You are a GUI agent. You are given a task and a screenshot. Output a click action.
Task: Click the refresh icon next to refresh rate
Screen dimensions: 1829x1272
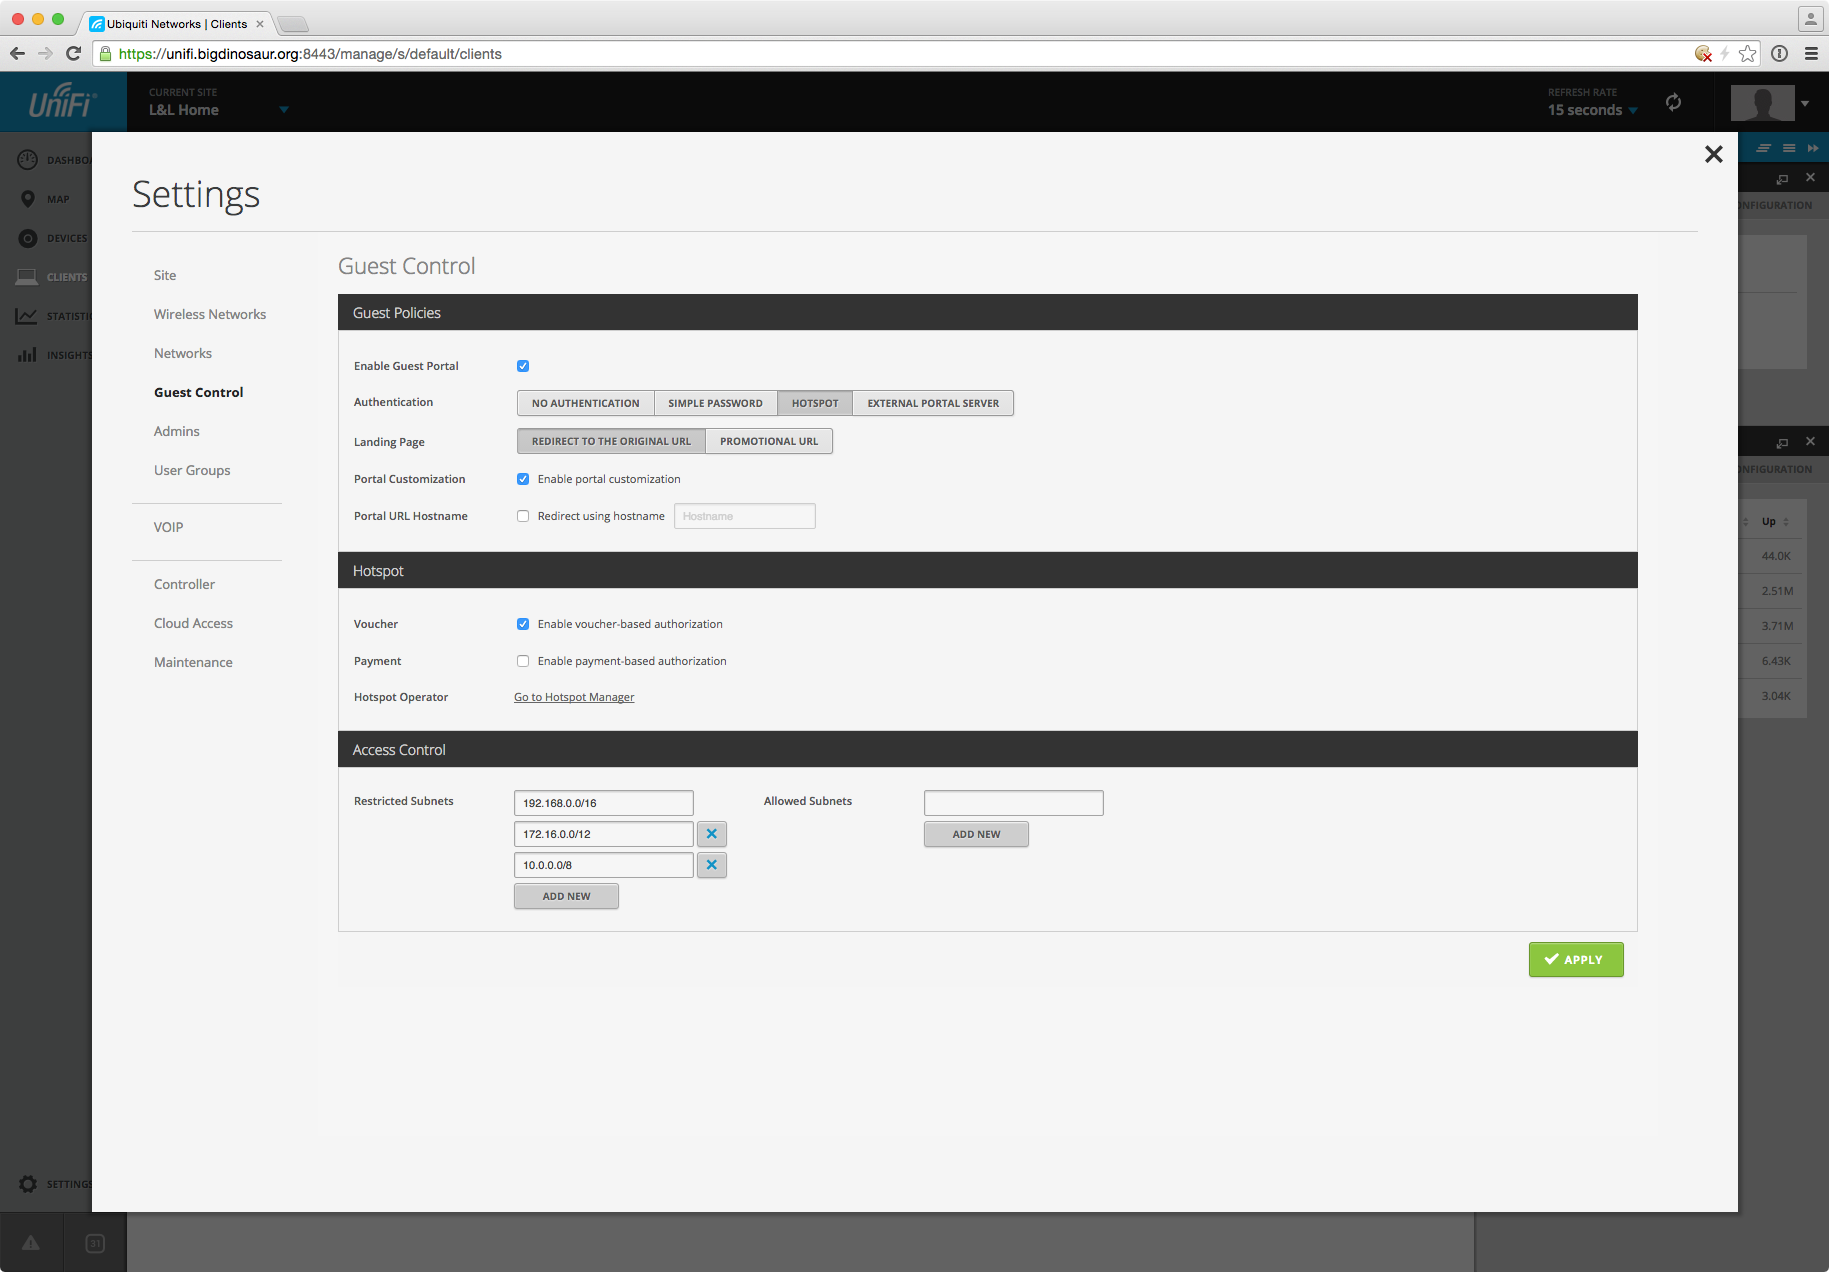[1673, 102]
